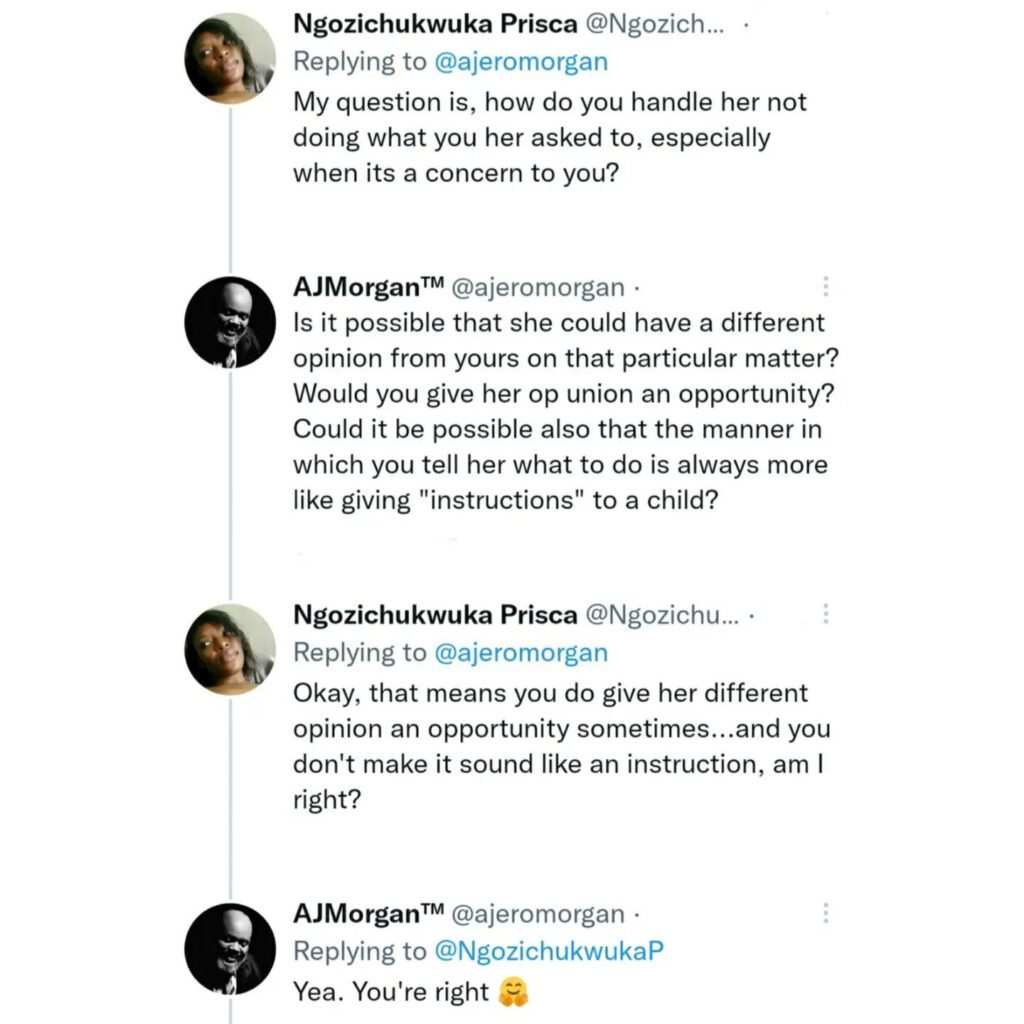Viewport: 1024px width, 1024px height.
Task: Open the @NgozichukwukaP mention link
Action: (548, 952)
